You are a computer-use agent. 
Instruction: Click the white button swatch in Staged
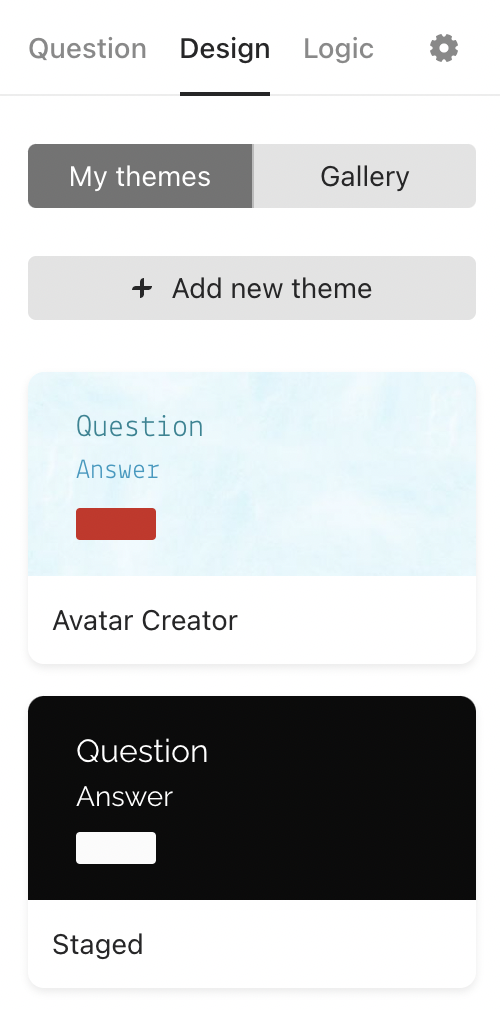(116, 848)
